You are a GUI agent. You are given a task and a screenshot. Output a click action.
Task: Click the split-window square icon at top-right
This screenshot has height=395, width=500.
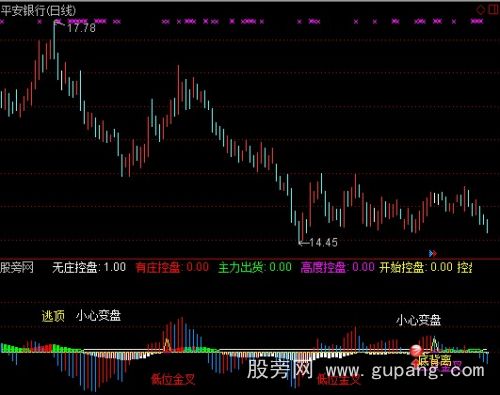(x=493, y=9)
